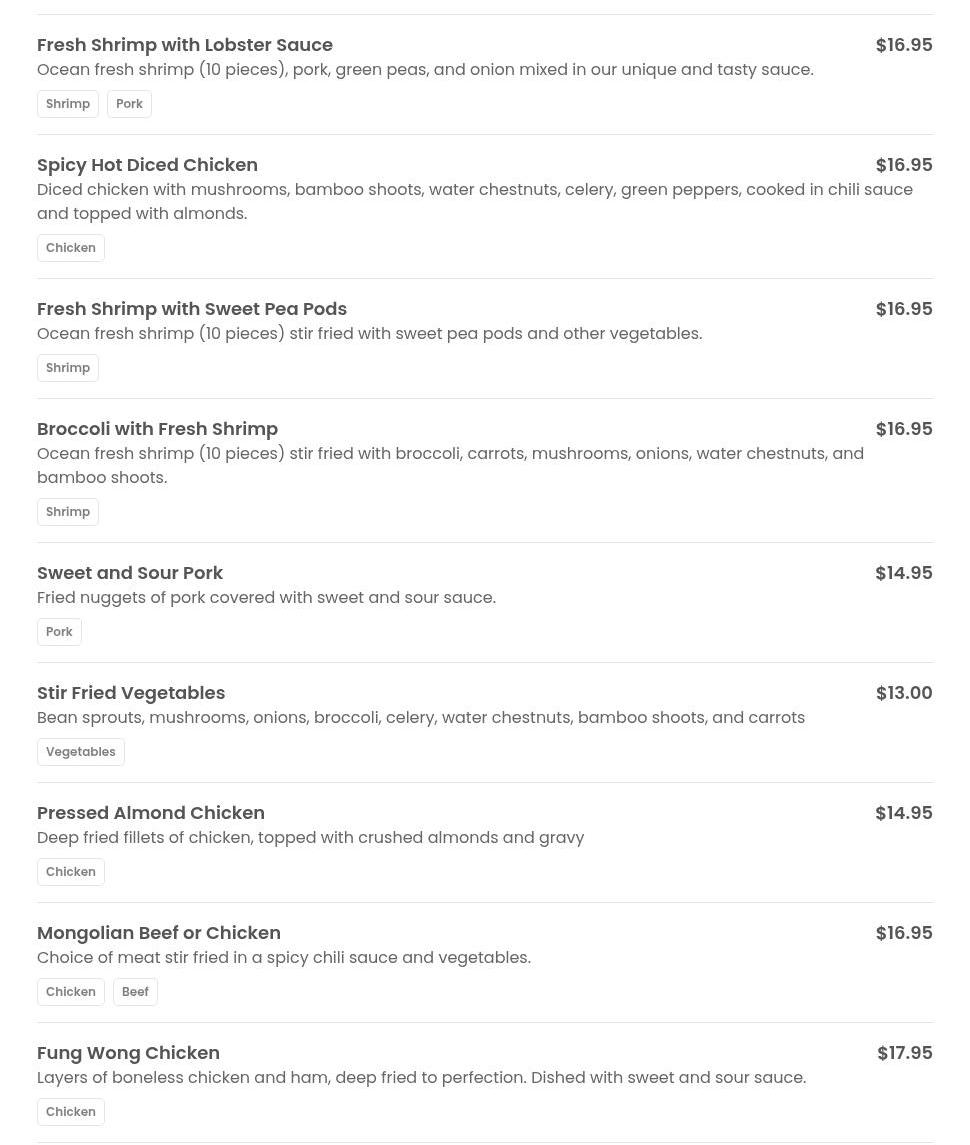Click Chicken tag under Pressed Almond Chicken
Viewport: 970px width, 1145px height.
(71, 872)
